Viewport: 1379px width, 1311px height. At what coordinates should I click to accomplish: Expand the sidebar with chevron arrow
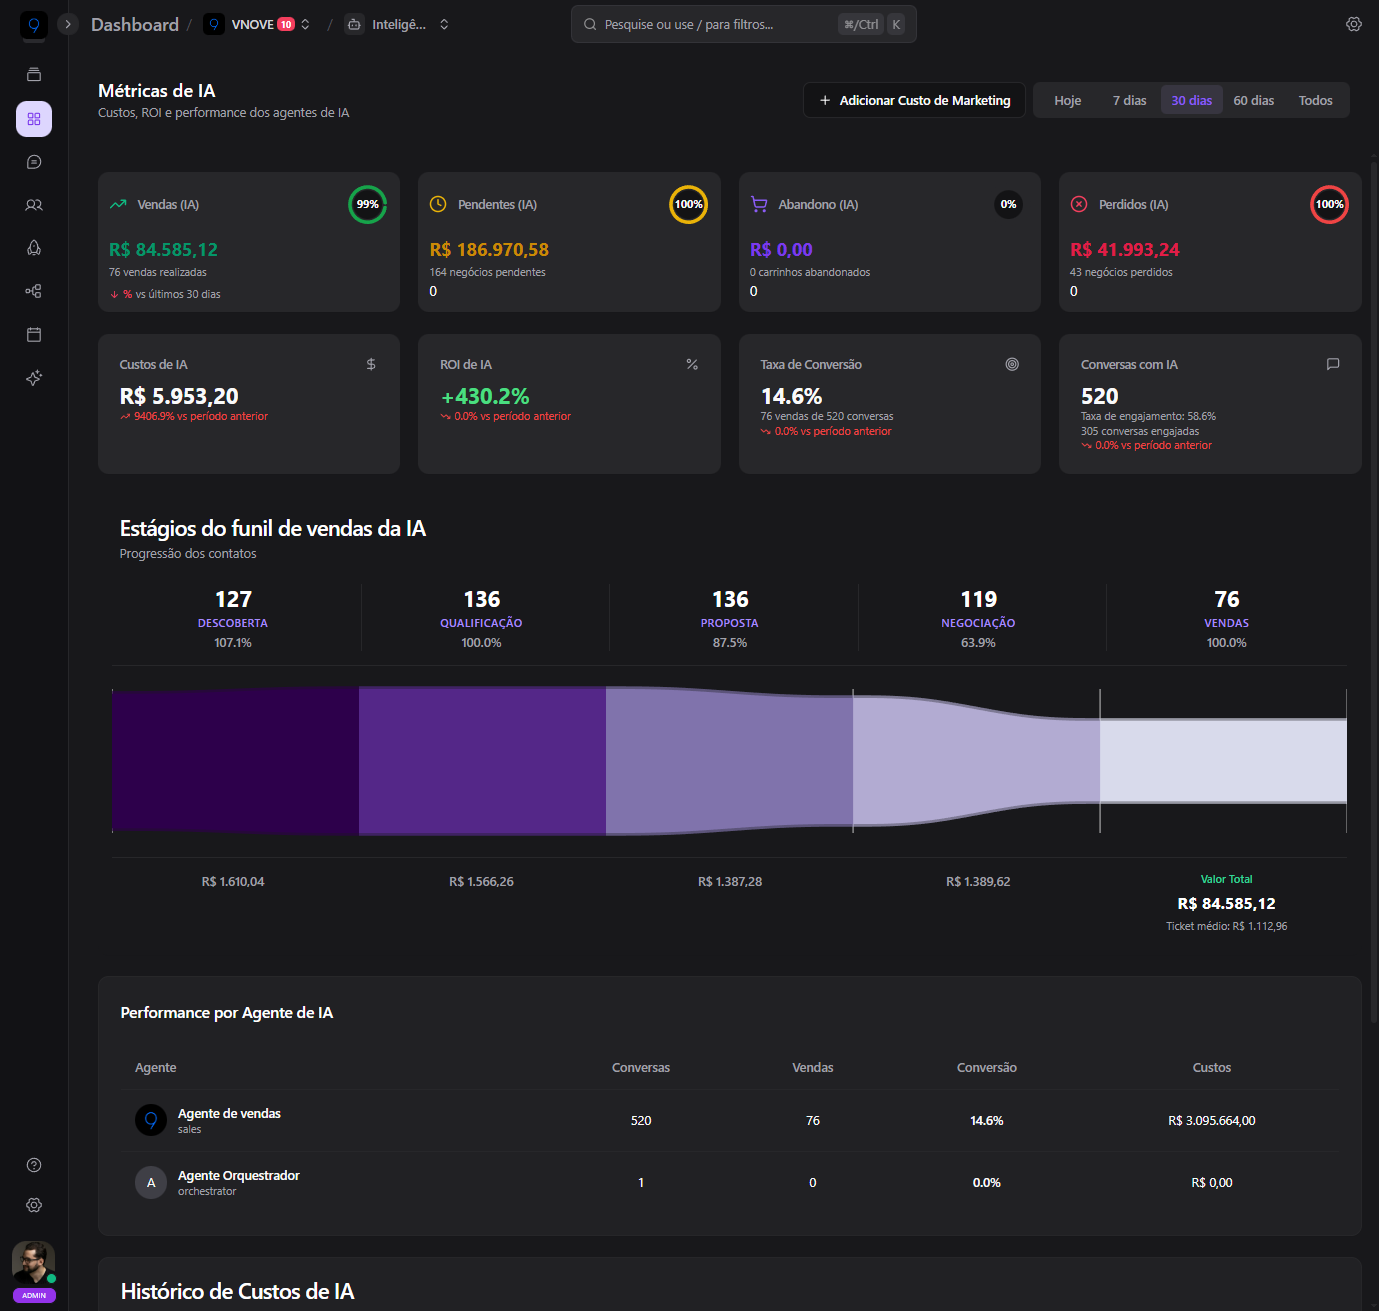(68, 24)
